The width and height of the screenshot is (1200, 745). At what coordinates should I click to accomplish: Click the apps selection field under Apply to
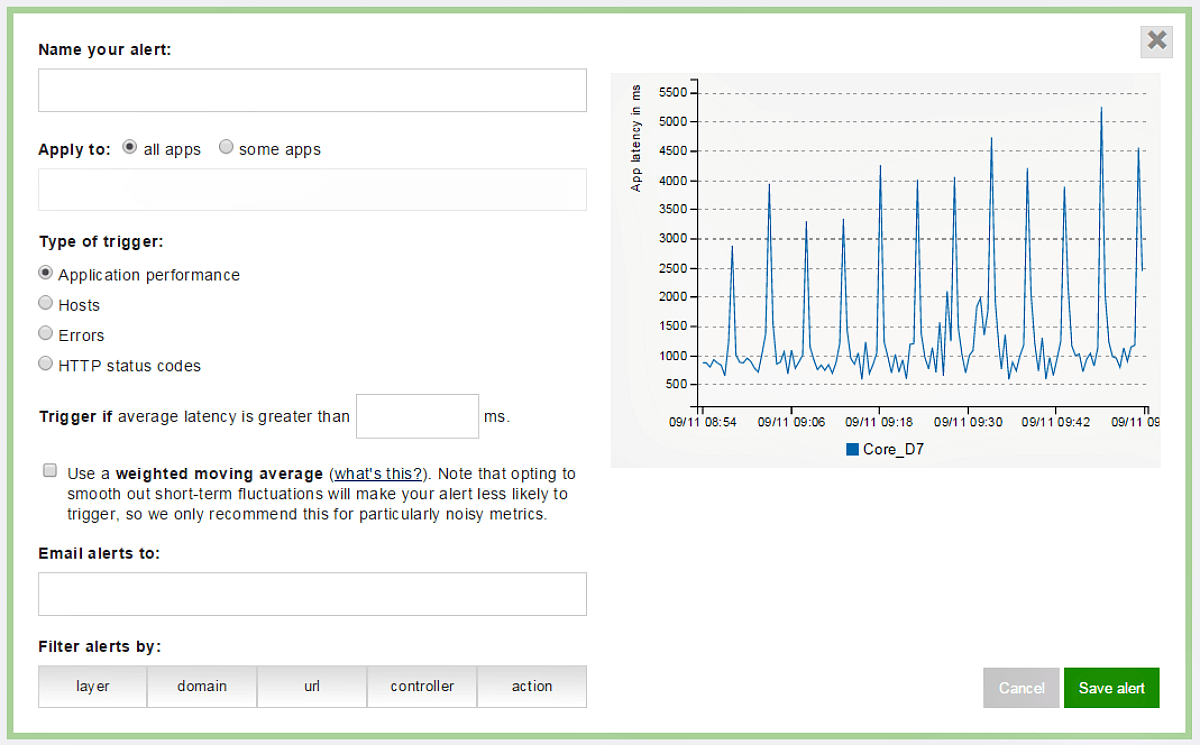(x=312, y=189)
